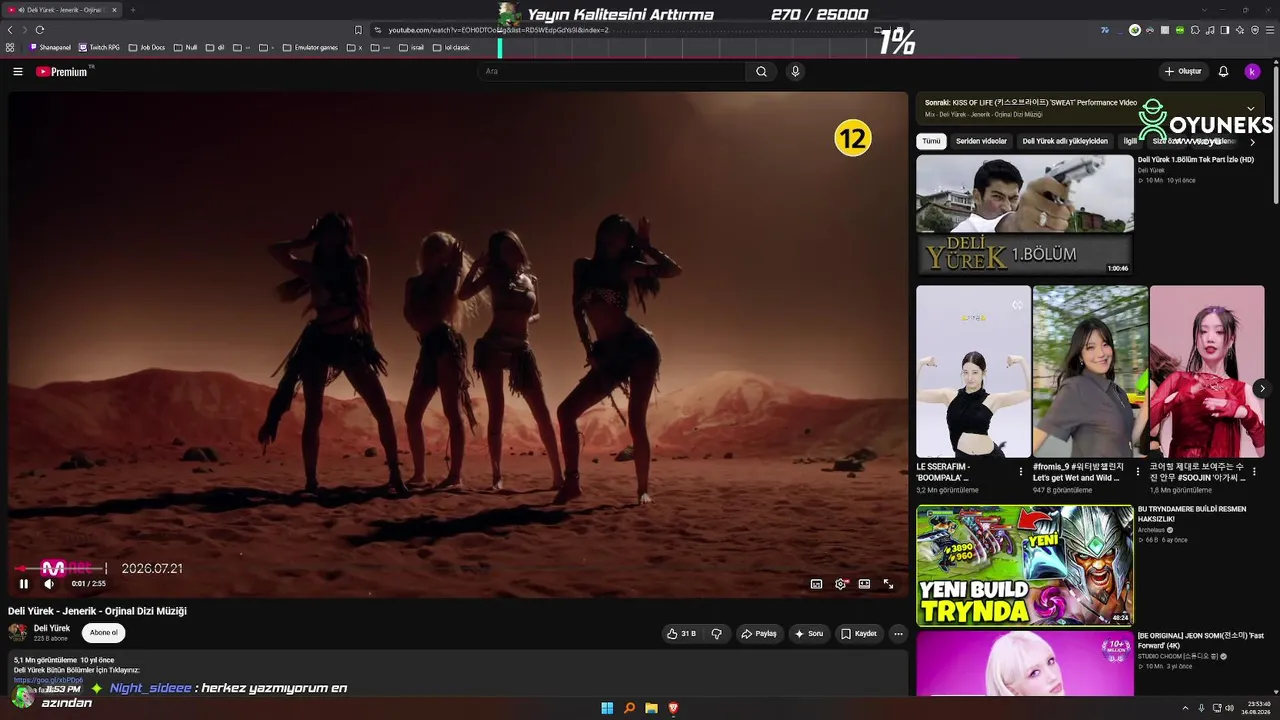Pause the video playback
Viewport: 1280px width, 720px height.
[x=24, y=584]
